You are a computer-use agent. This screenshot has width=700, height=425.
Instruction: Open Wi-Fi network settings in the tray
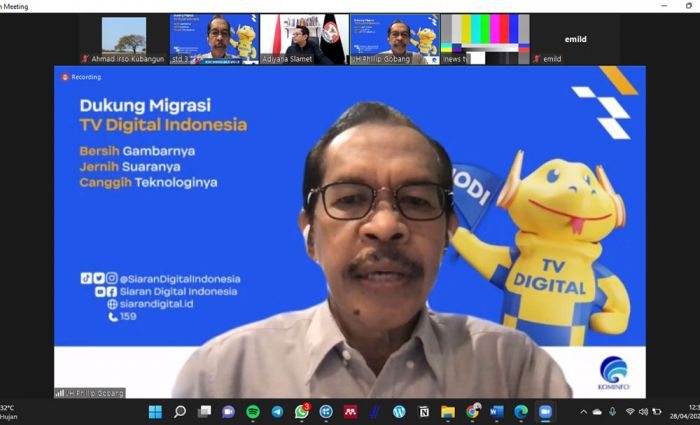[630, 412]
